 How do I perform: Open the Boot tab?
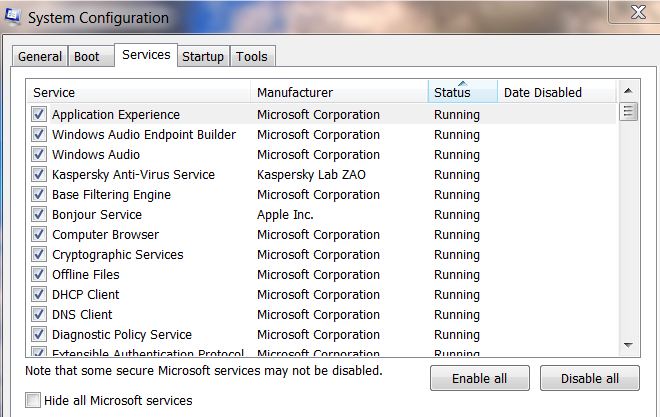pos(87,57)
